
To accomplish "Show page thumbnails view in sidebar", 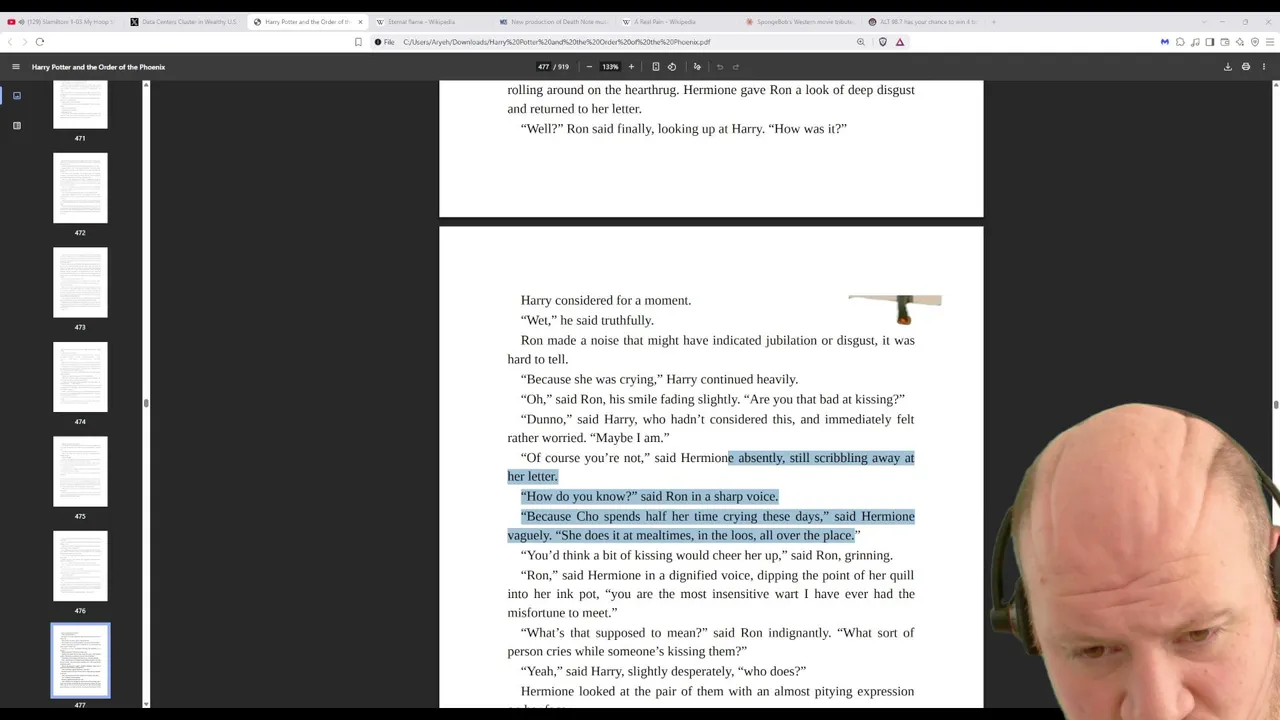I will [17, 96].
